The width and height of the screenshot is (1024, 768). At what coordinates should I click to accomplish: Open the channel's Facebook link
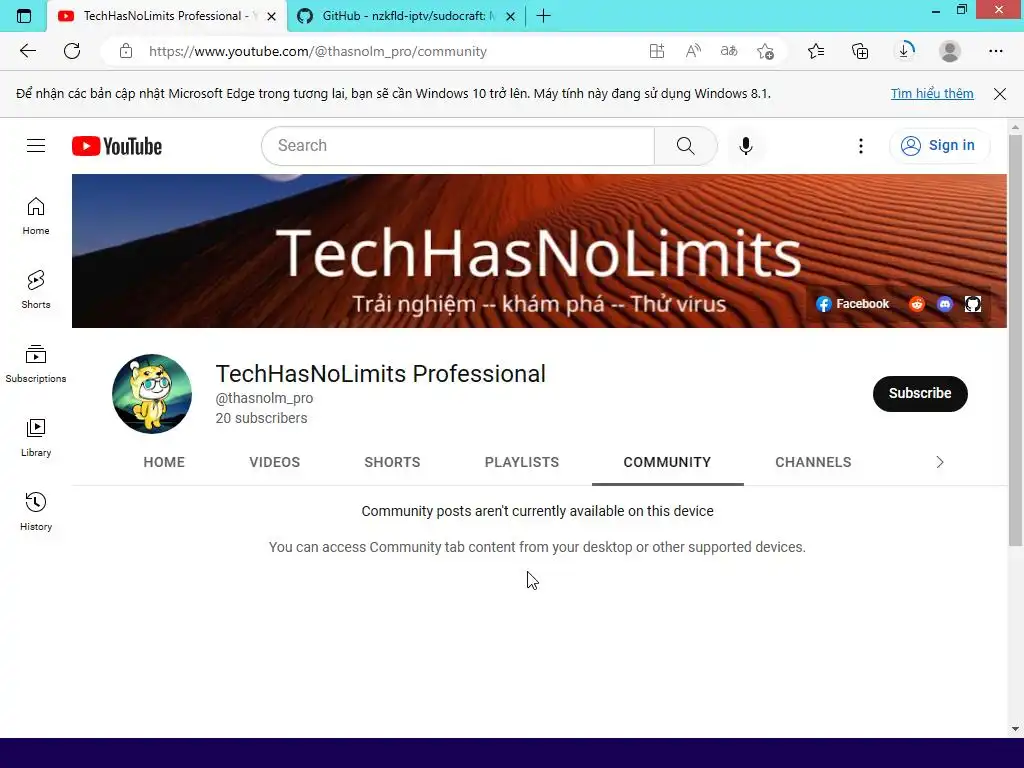[x=853, y=304]
